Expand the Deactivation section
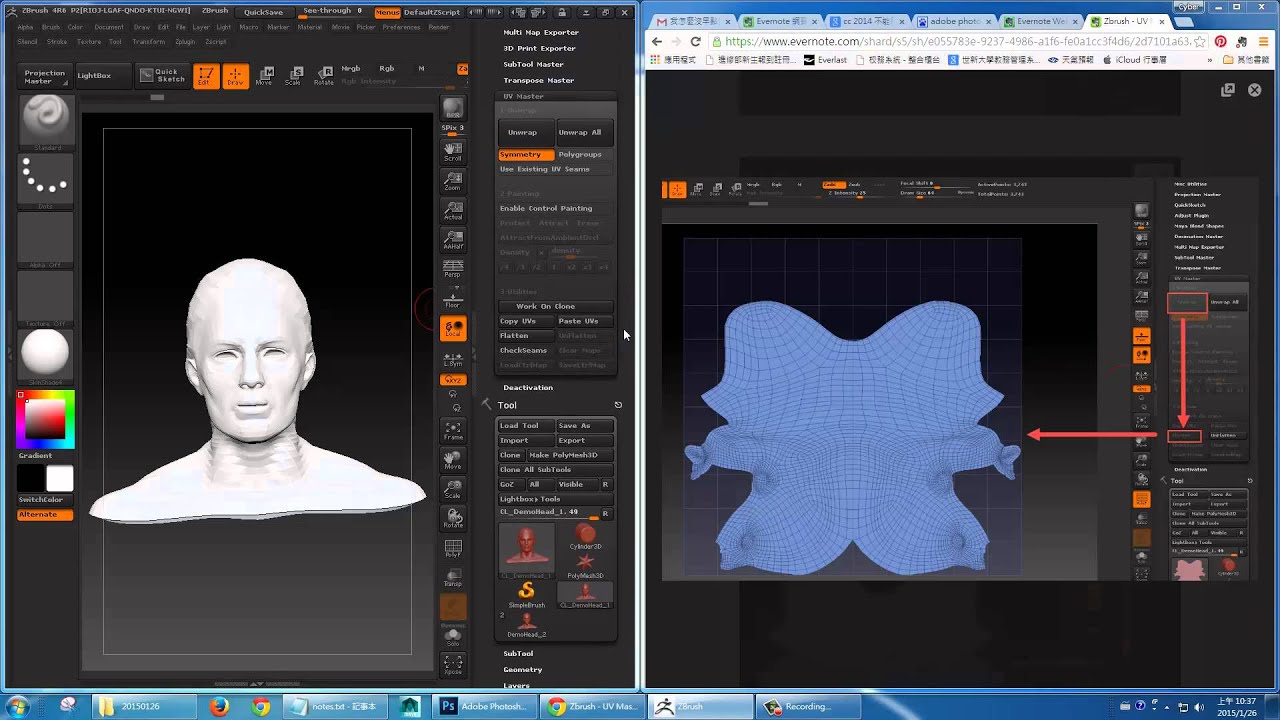The image size is (1280, 720). (528, 387)
